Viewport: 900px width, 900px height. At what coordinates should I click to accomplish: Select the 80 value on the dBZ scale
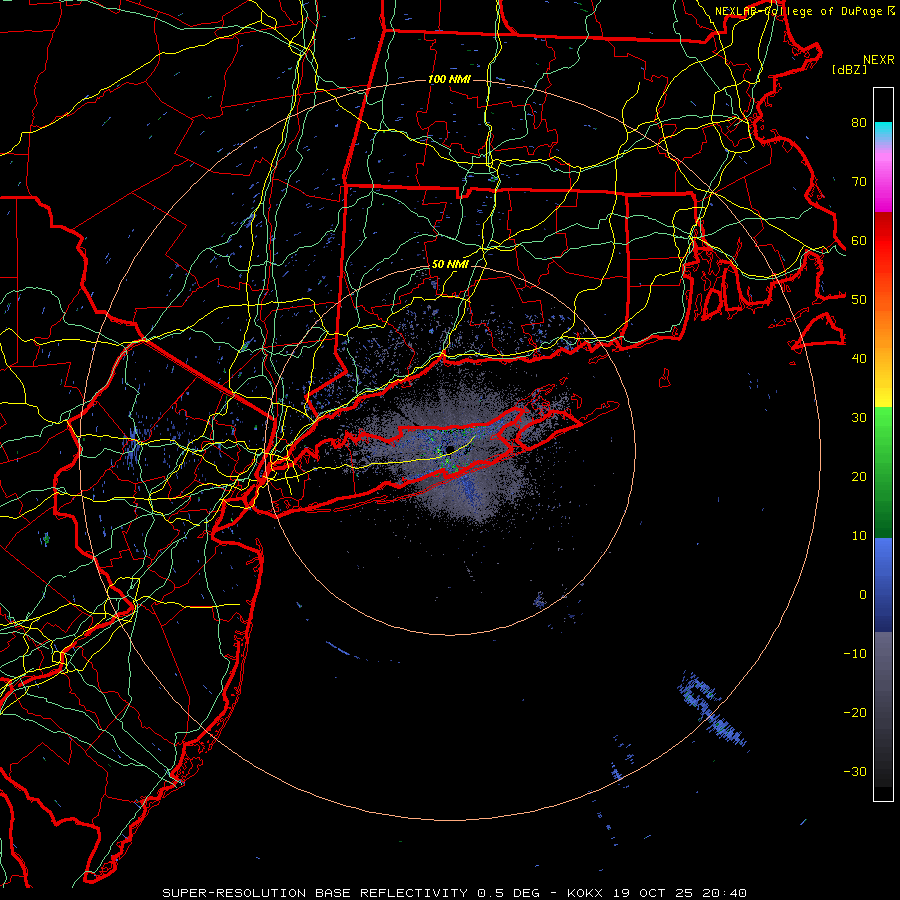[x=859, y=122]
